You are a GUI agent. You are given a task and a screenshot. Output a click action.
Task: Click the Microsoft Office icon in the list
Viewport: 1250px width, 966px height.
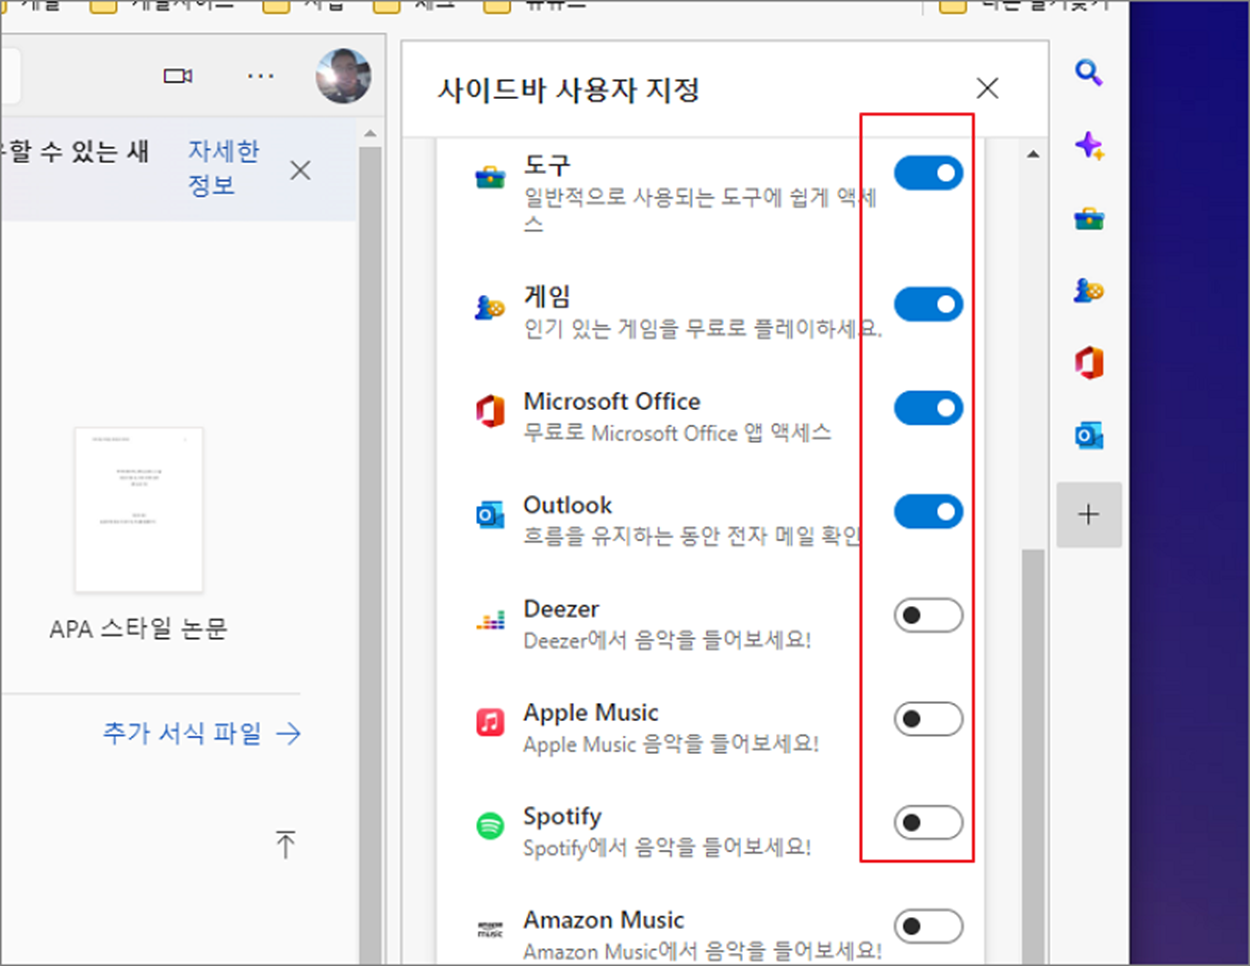pyautogui.click(x=490, y=411)
